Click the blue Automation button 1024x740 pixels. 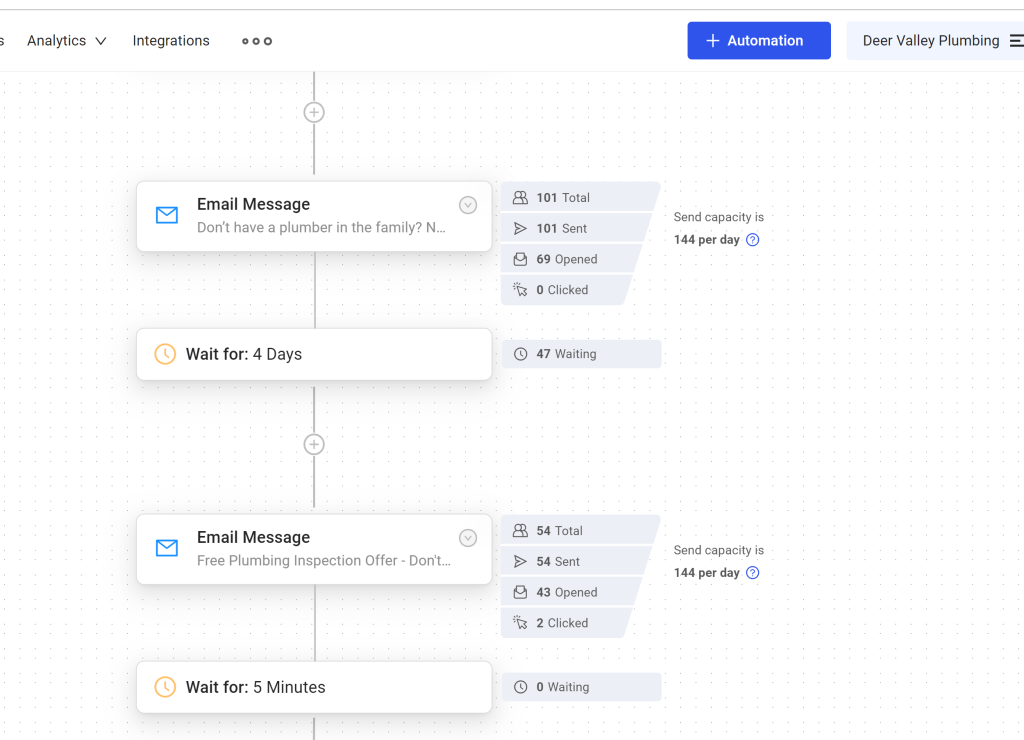(x=759, y=40)
